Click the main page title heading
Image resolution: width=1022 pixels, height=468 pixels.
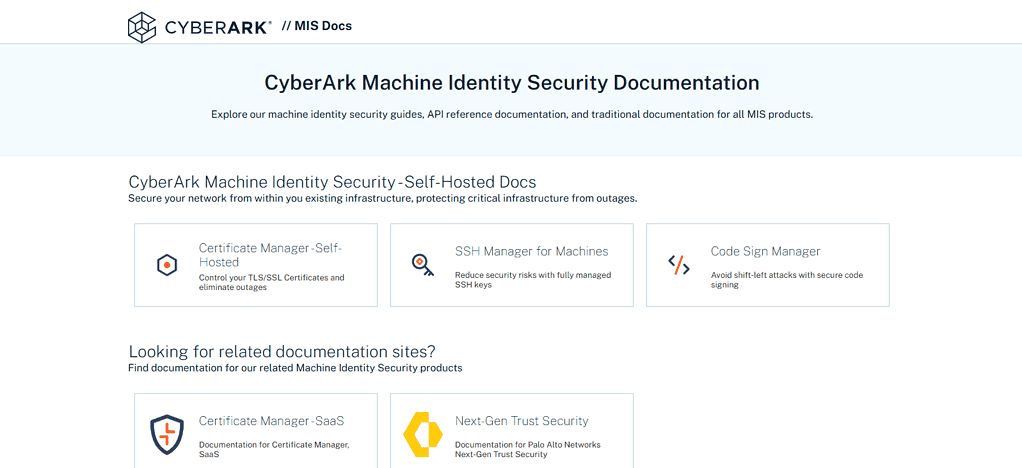(512, 83)
